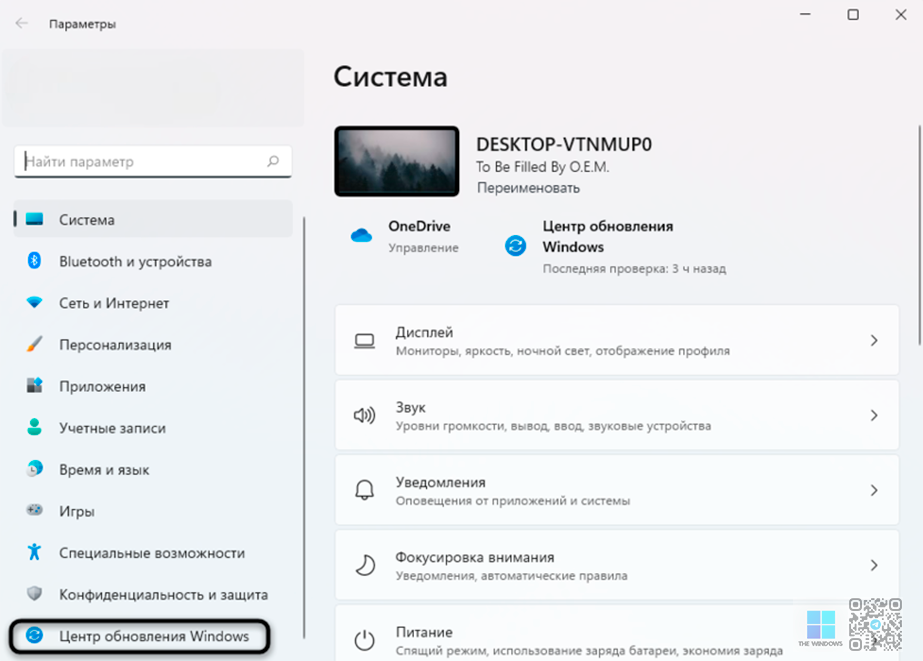The height and width of the screenshot is (661, 923).
Task: Click the Time and language clock icon
Action: click(x=34, y=469)
